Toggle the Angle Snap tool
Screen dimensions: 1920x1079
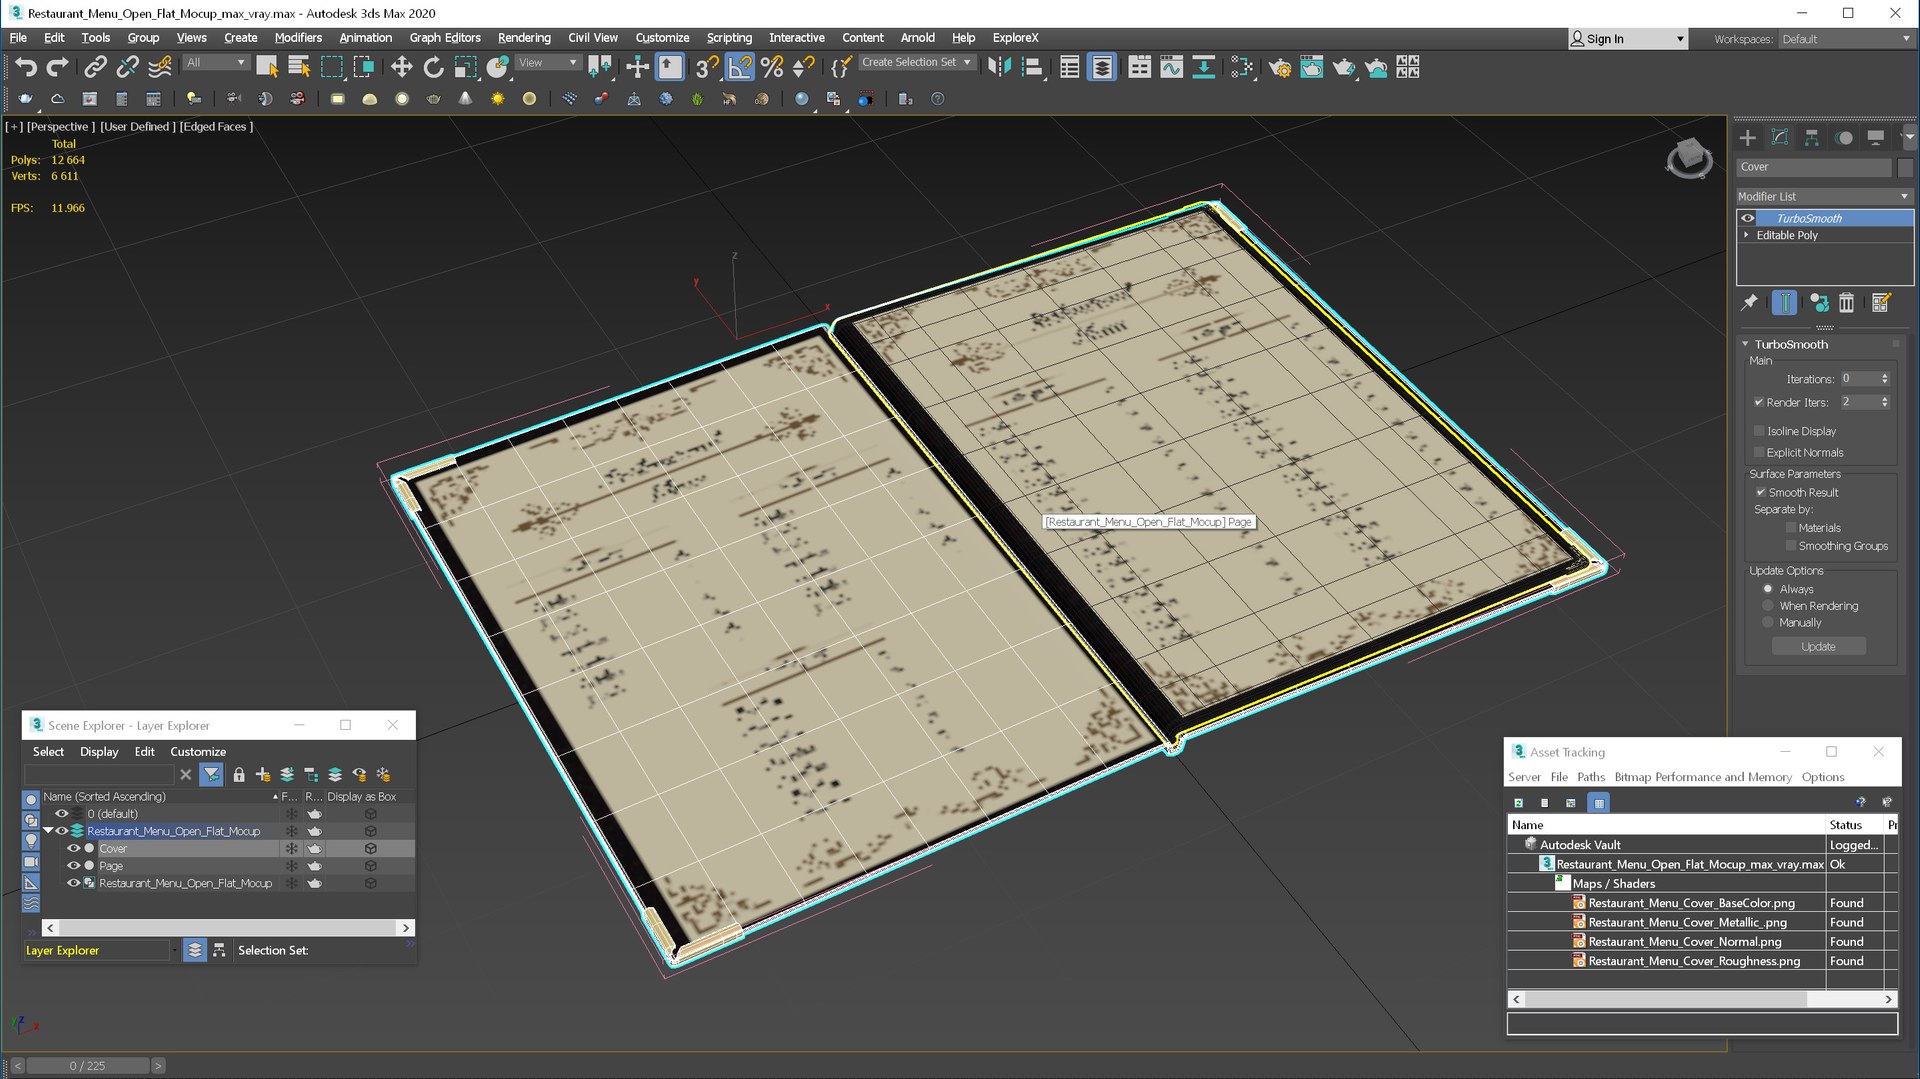[739, 67]
